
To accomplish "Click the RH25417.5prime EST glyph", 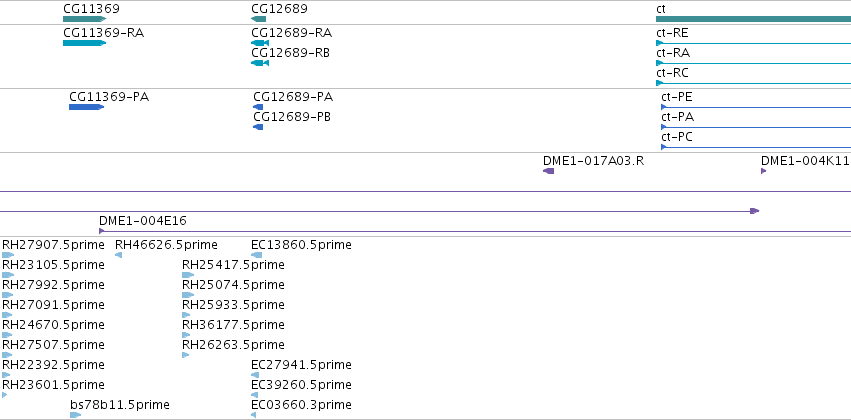I will (188, 275).
